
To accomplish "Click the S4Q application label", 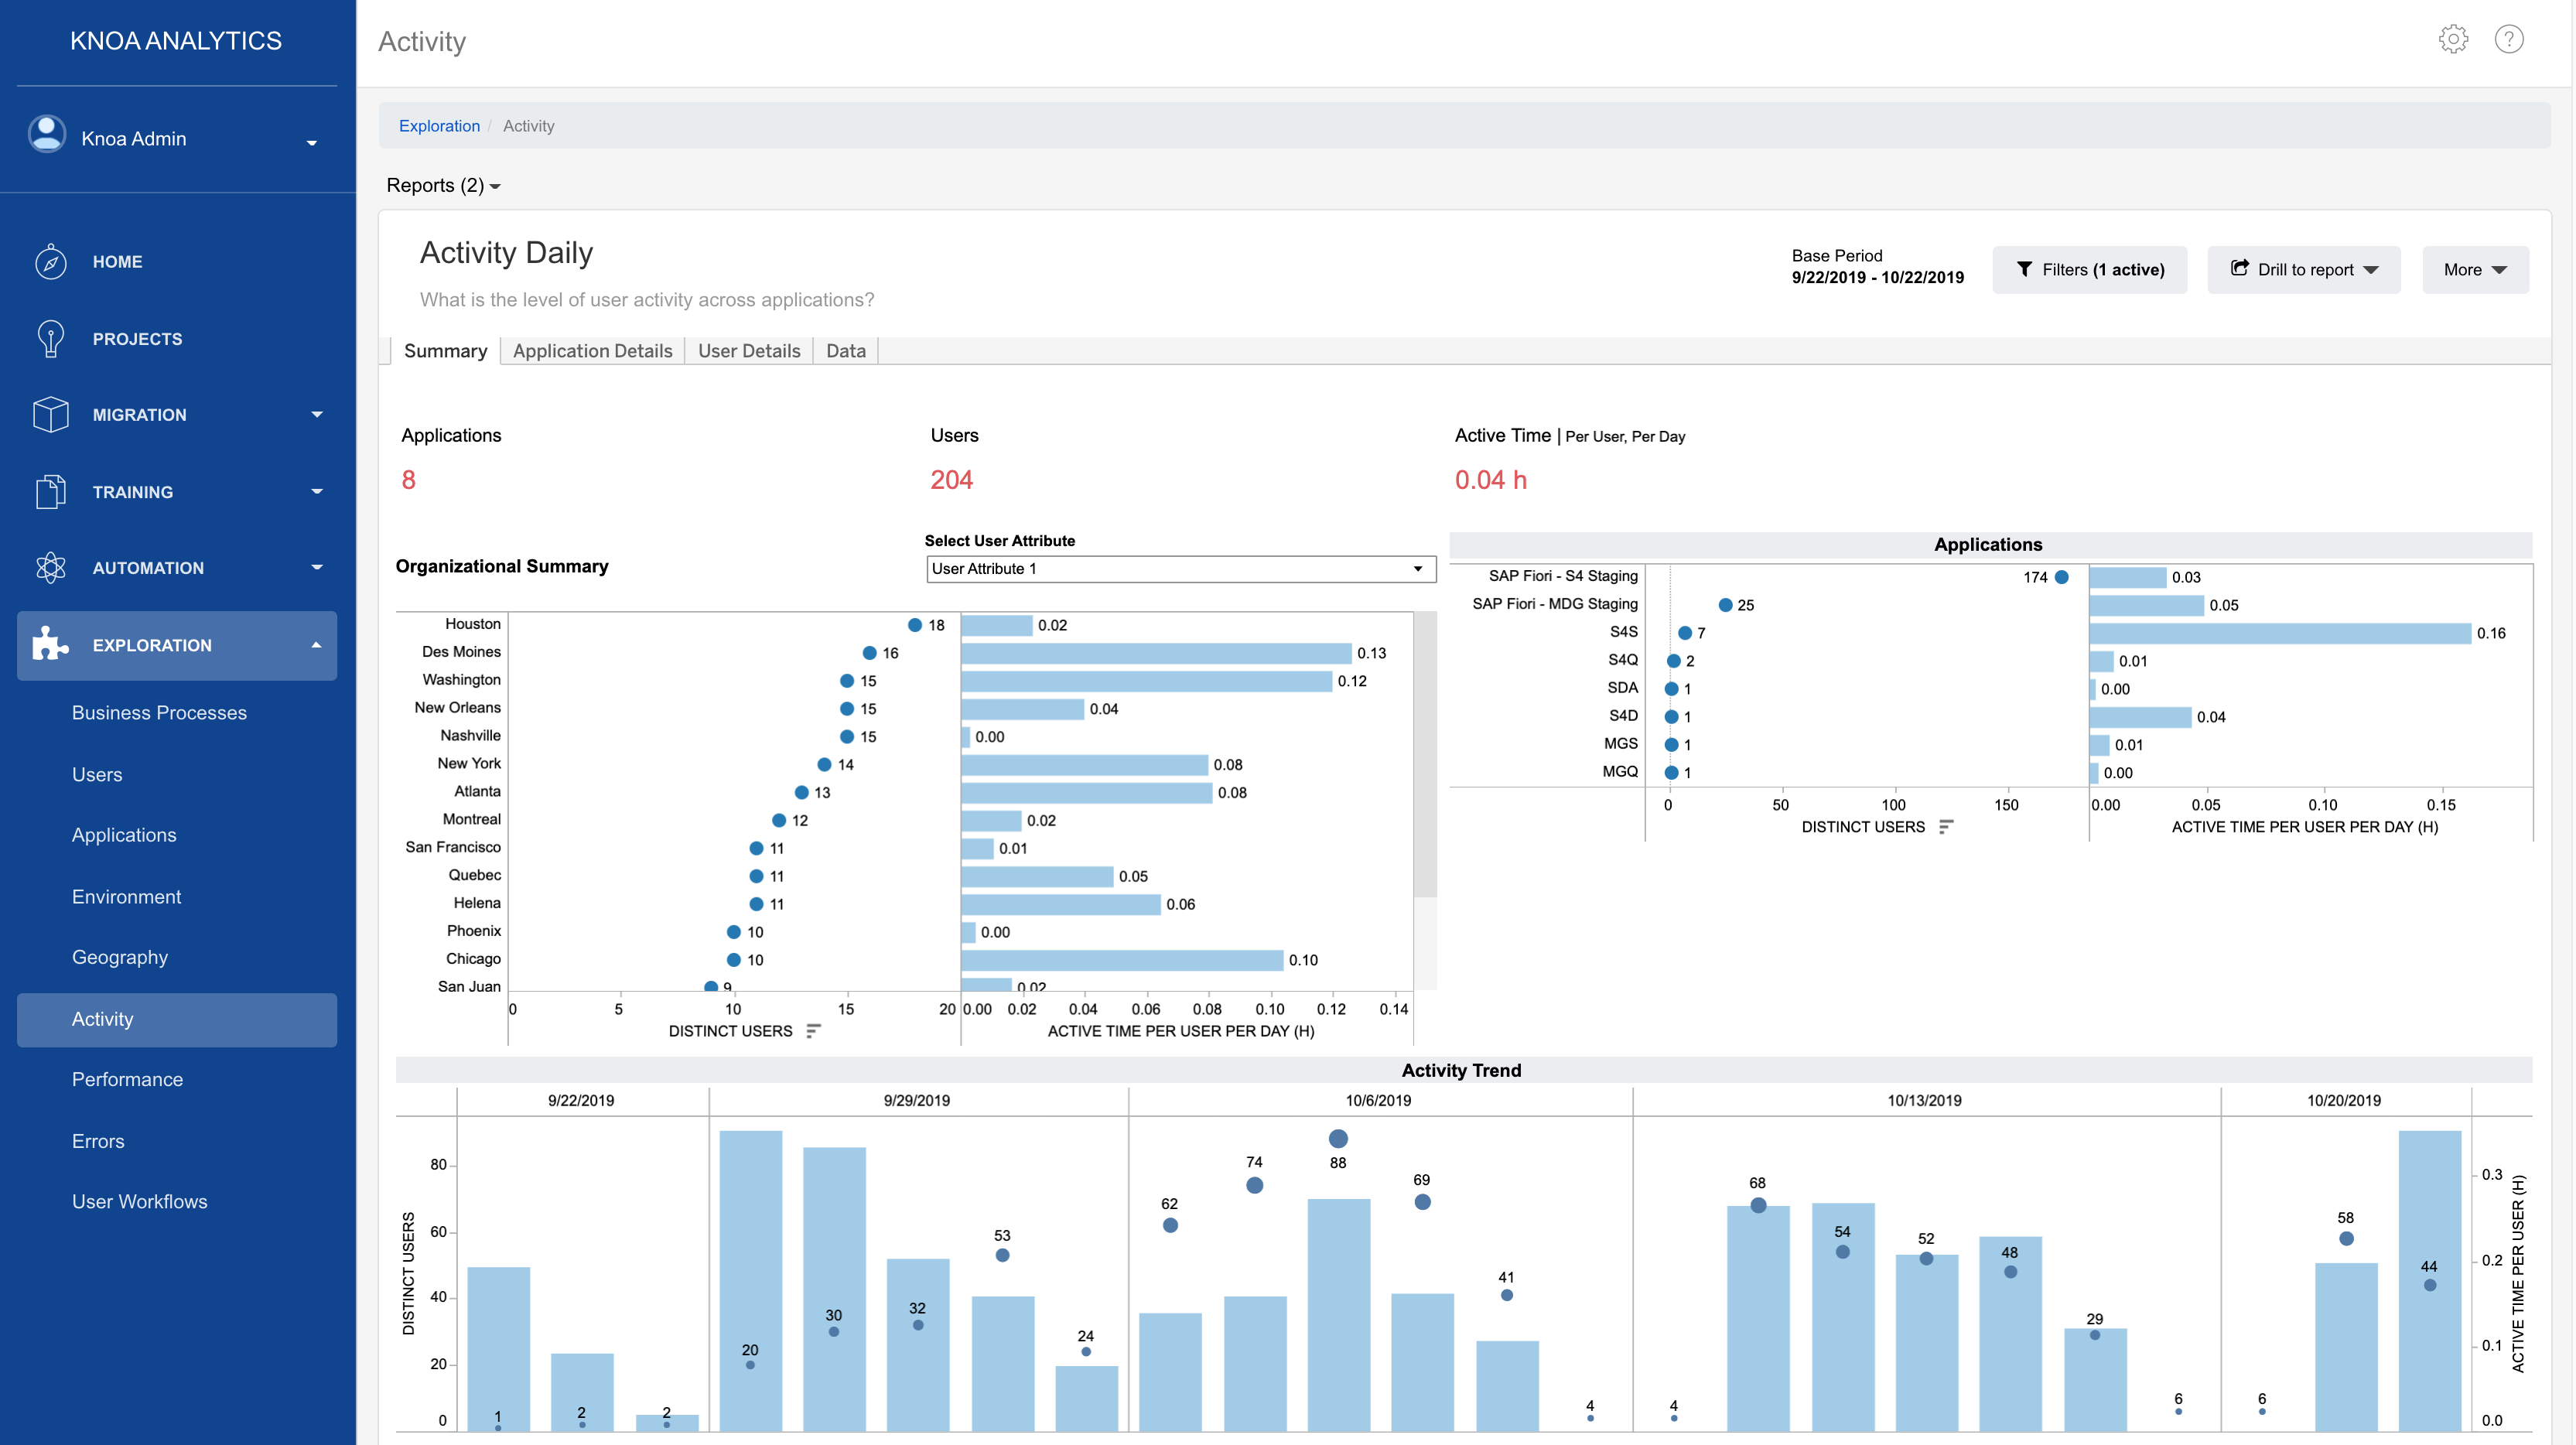I will pos(1623,660).
